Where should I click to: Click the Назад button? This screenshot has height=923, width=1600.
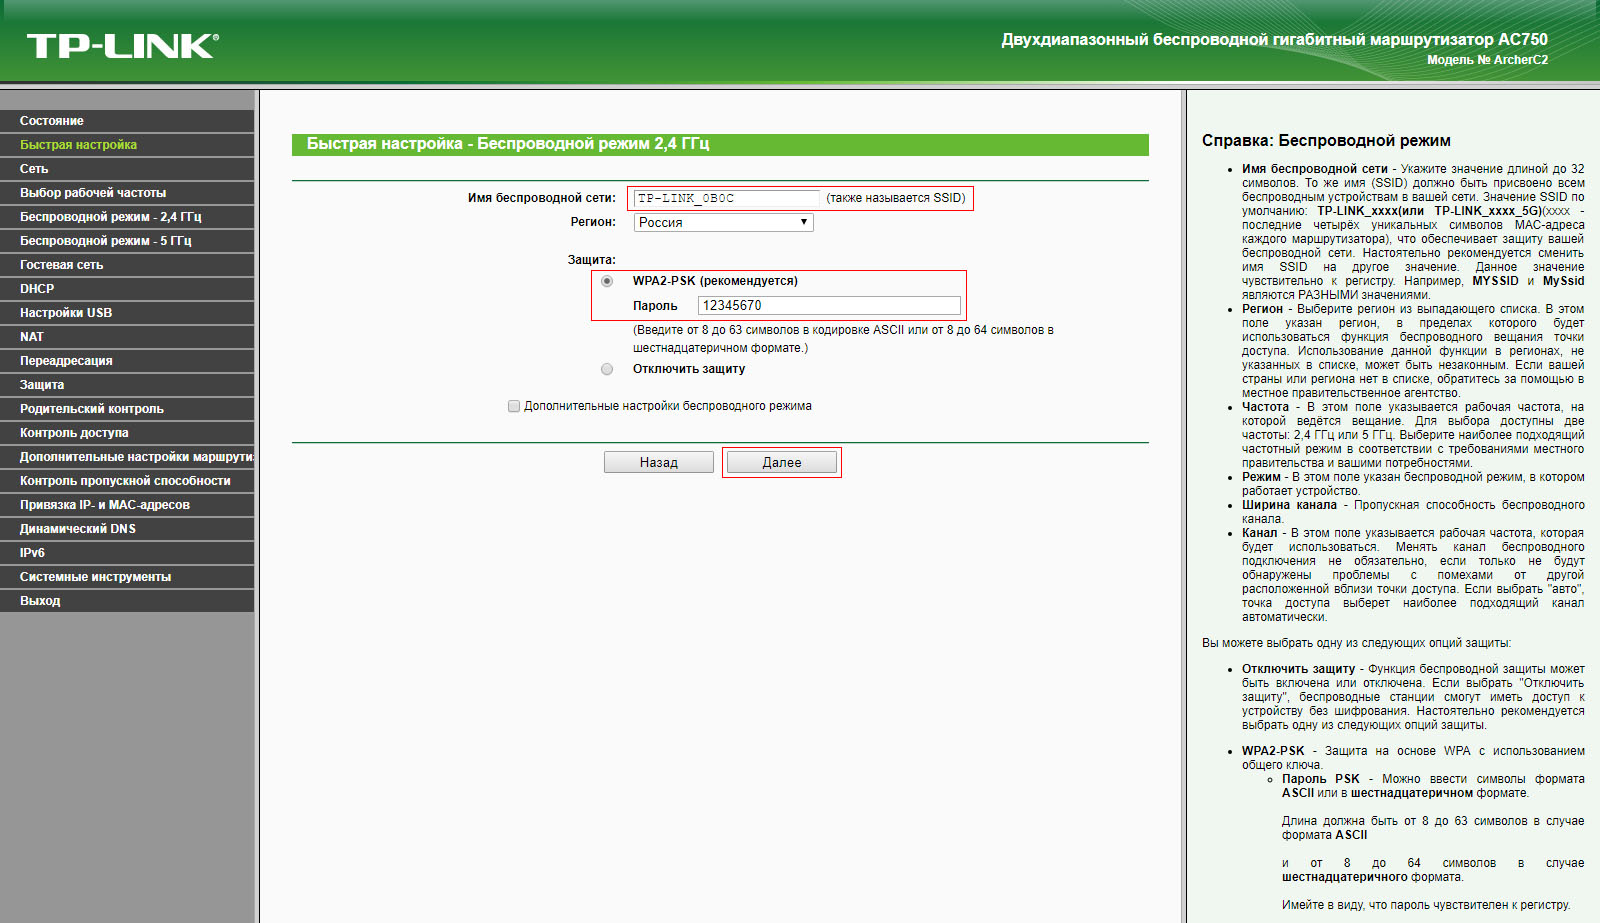(659, 462)
